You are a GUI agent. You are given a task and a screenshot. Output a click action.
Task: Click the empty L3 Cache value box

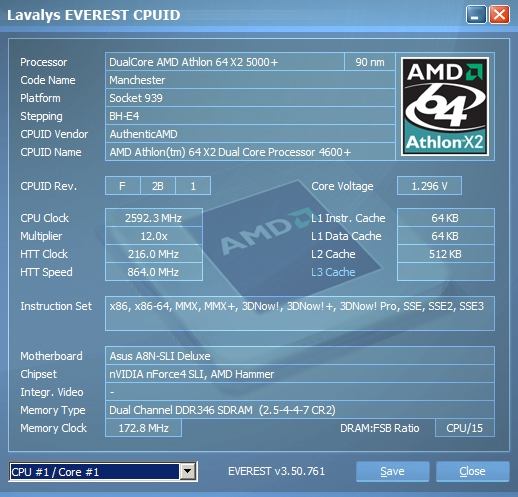(x=446, y=272)
